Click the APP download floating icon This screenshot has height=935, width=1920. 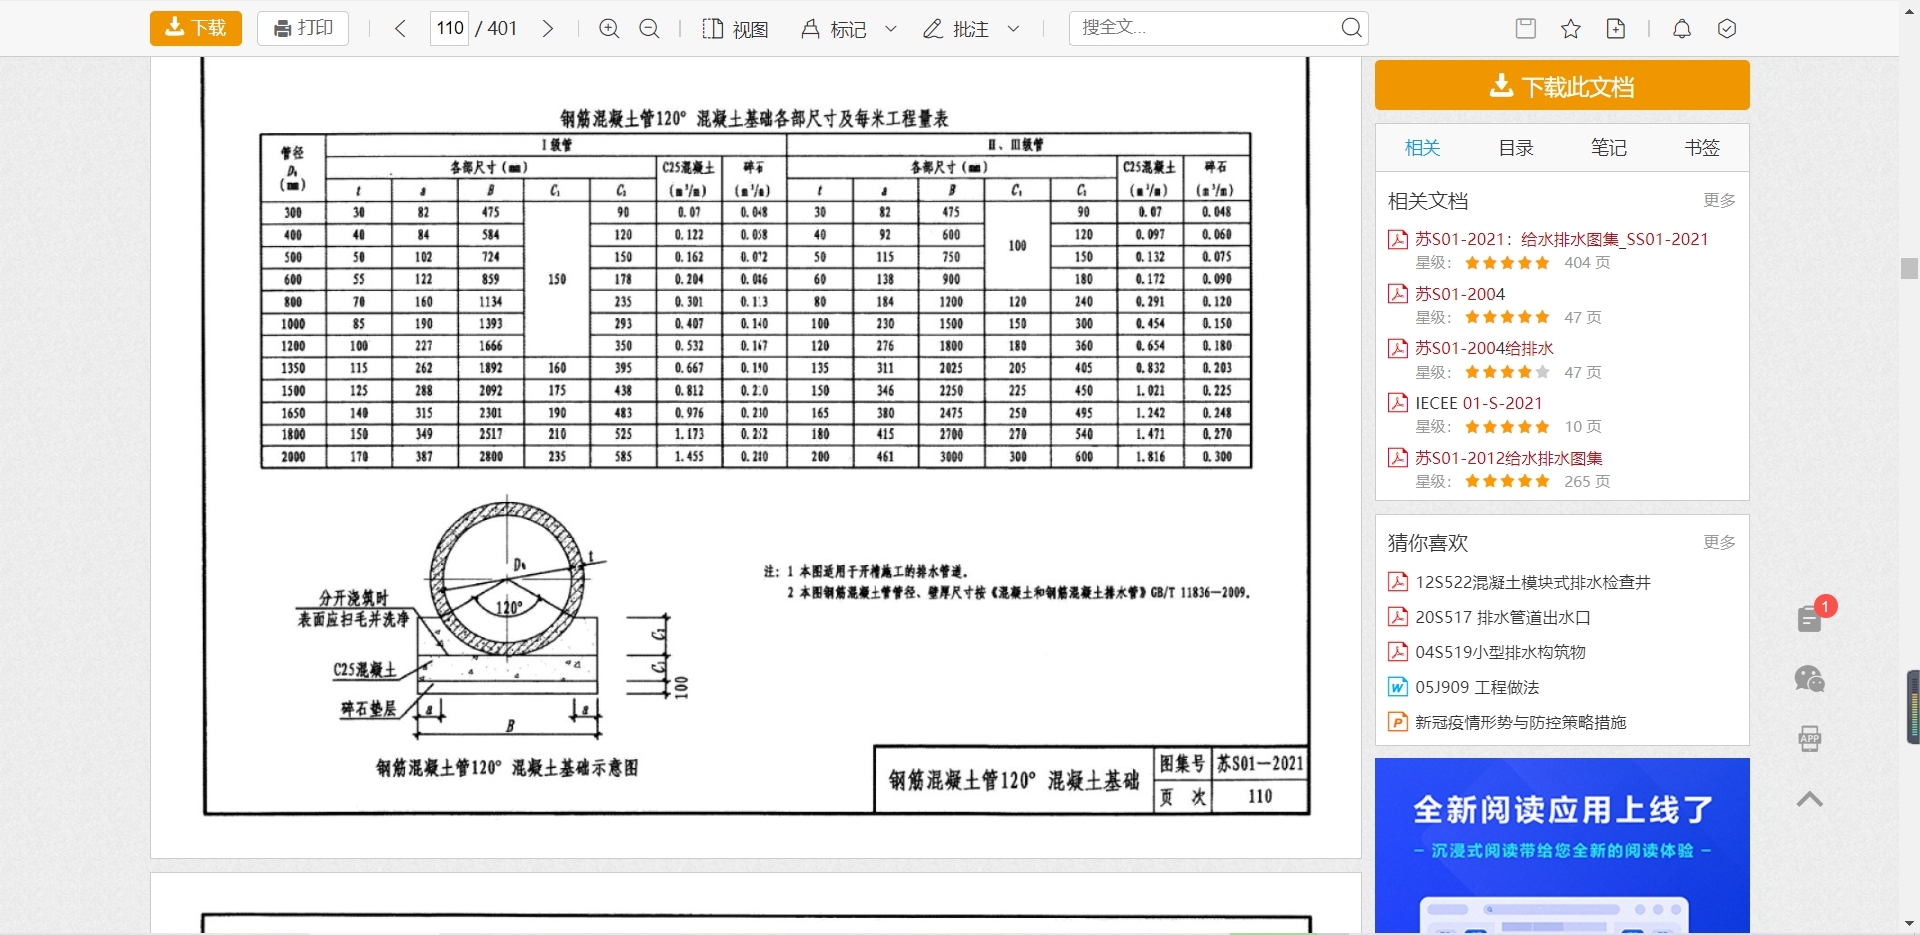(x=1810, y=739)
